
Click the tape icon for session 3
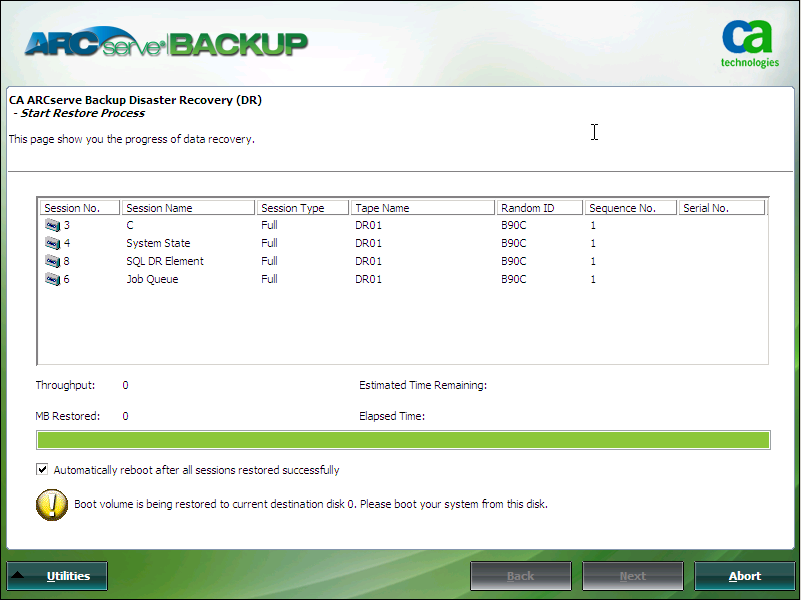click(52, 225)
